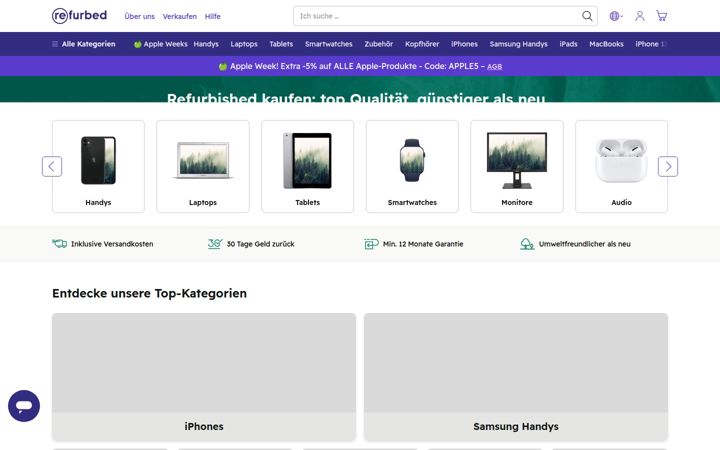720x450 pixels.
Task: Go to Zubehör in the navigation bar
Action: point(379,44)
